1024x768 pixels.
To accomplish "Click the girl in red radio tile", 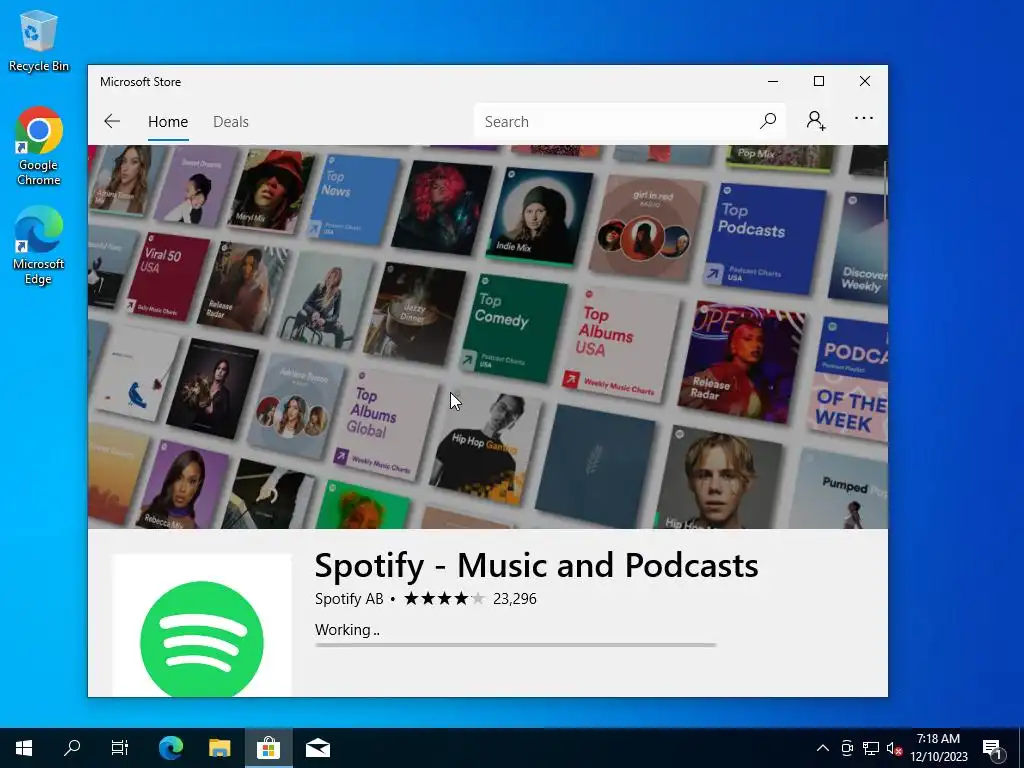I will (x=647, y=226).
